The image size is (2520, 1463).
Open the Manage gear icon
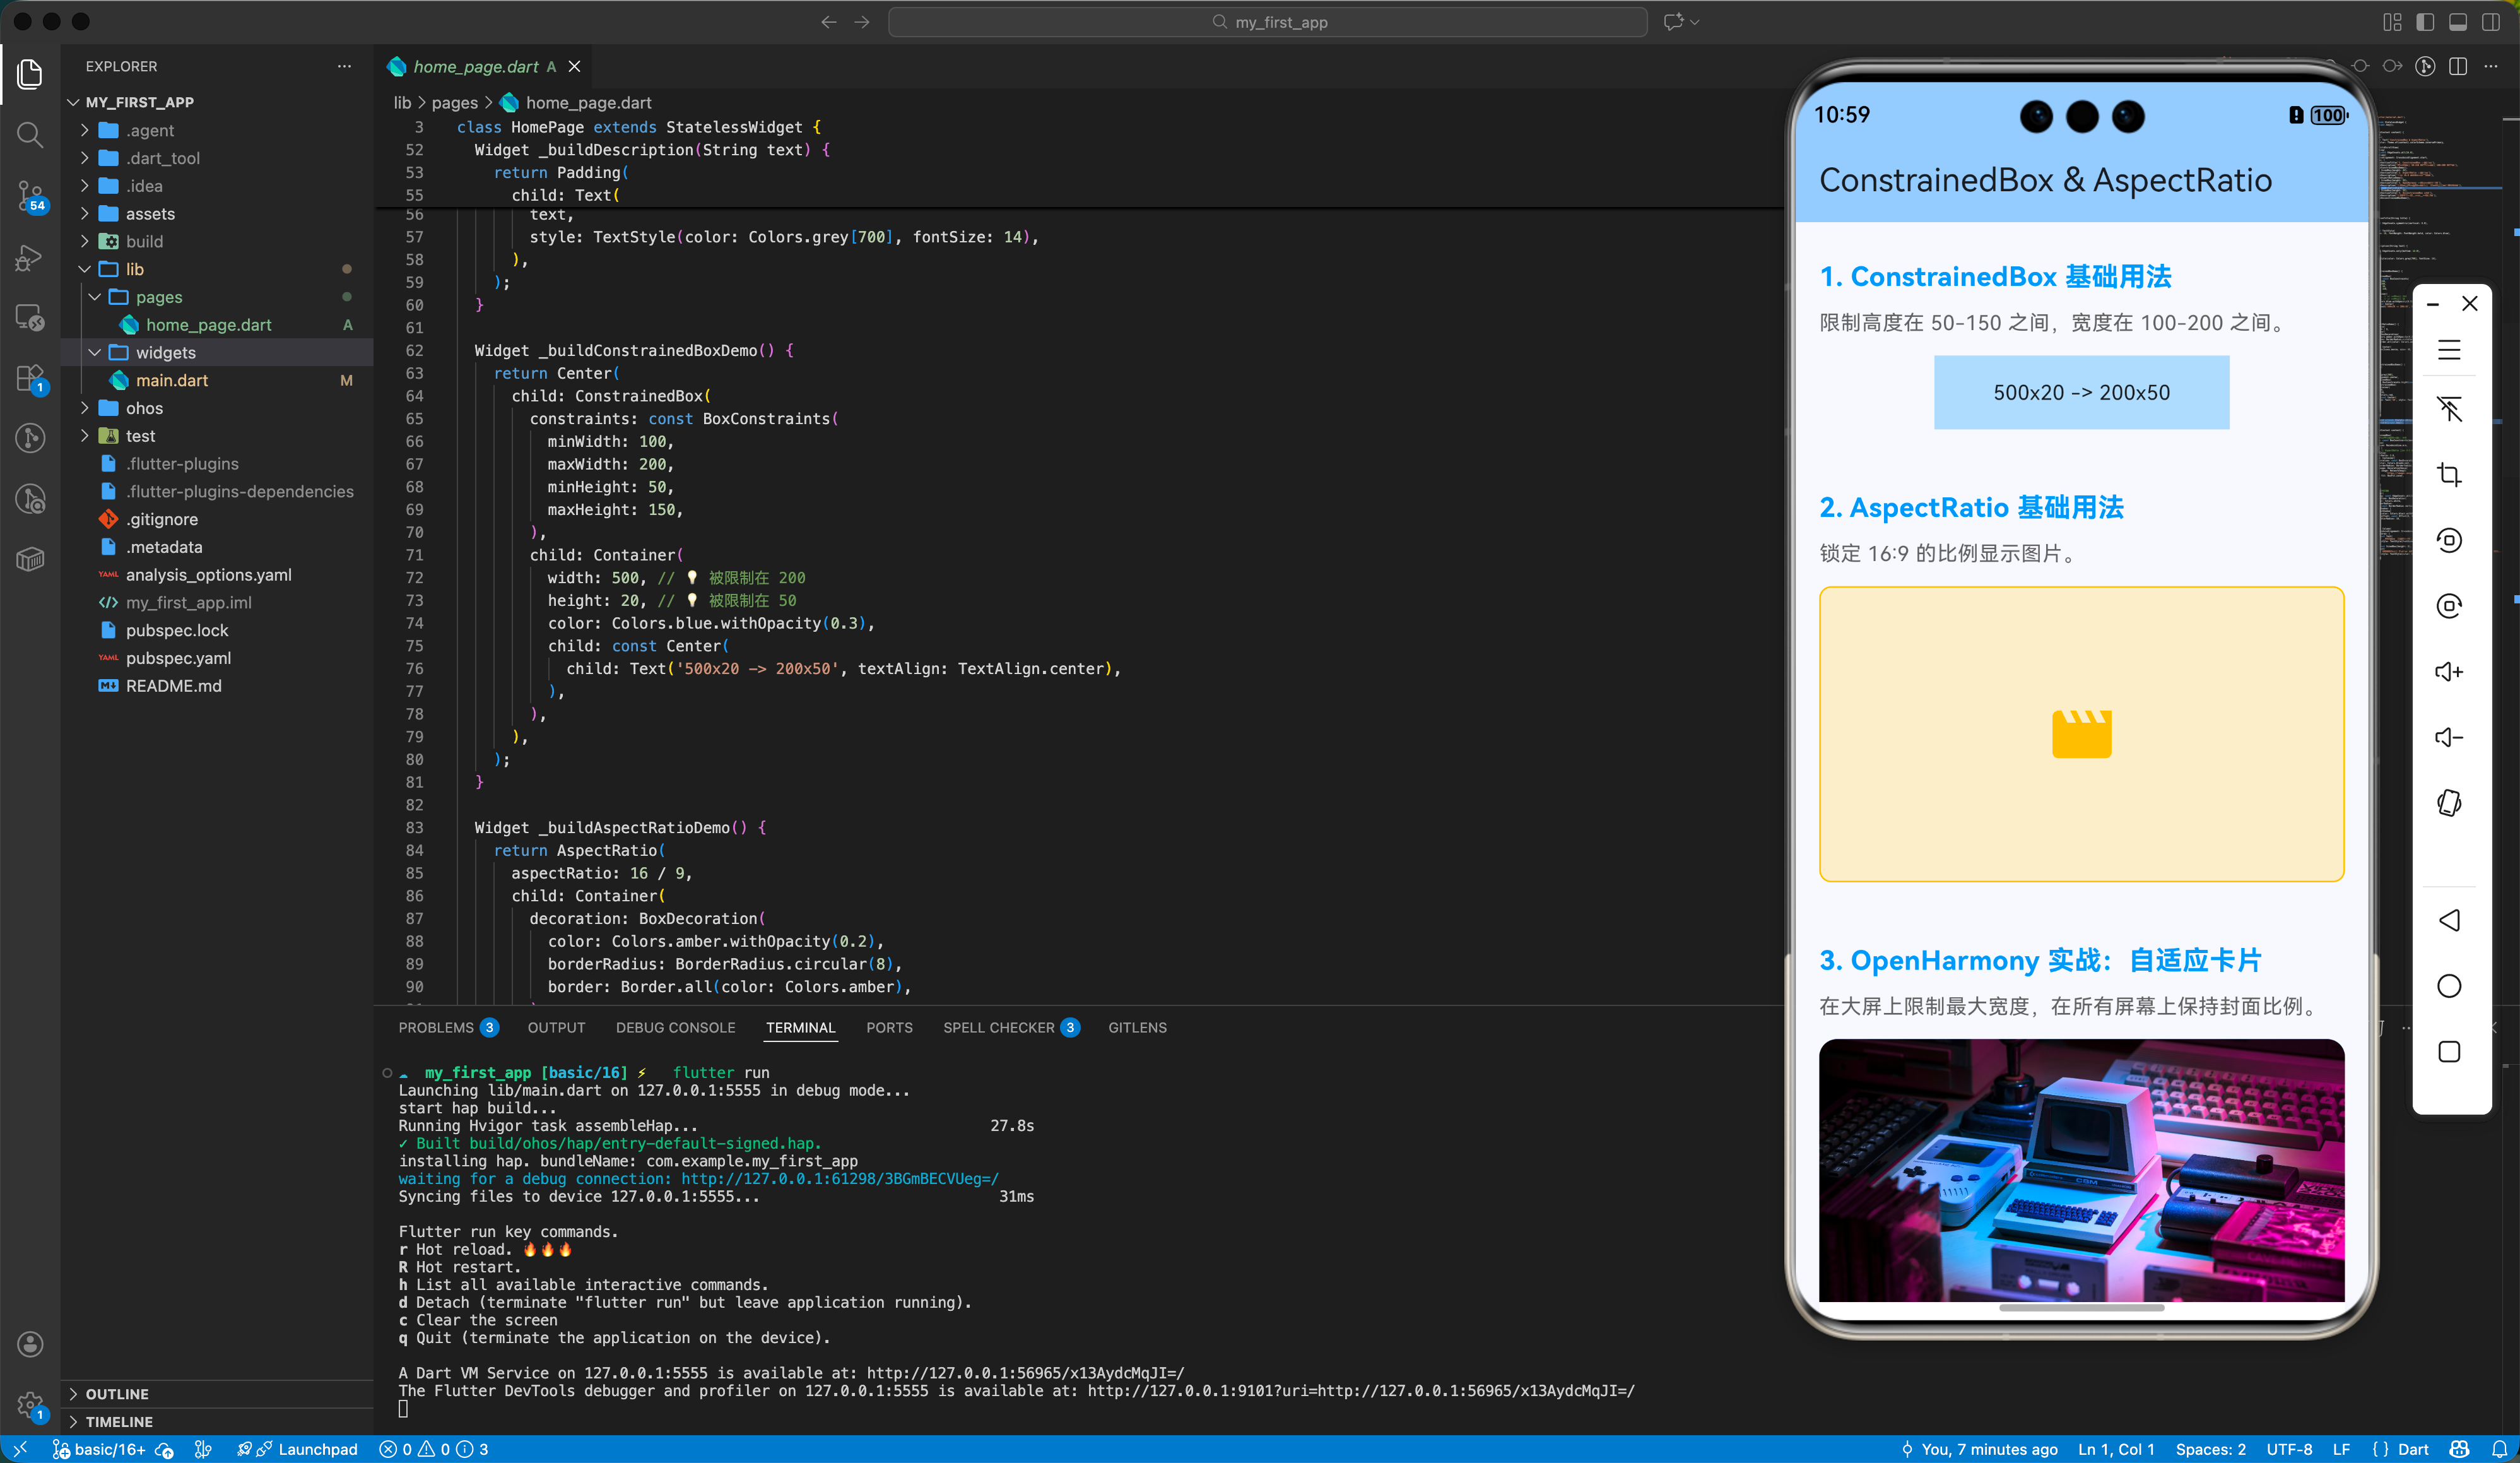point(30,1404)
